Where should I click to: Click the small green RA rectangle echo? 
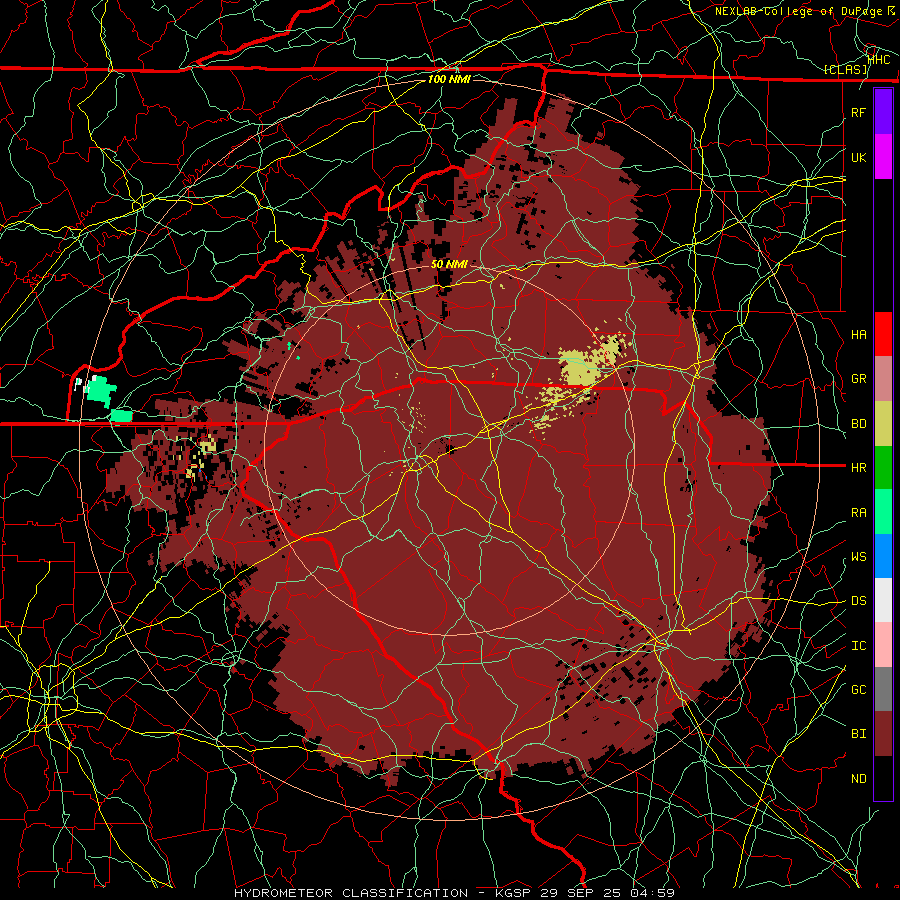pos(121,416)
